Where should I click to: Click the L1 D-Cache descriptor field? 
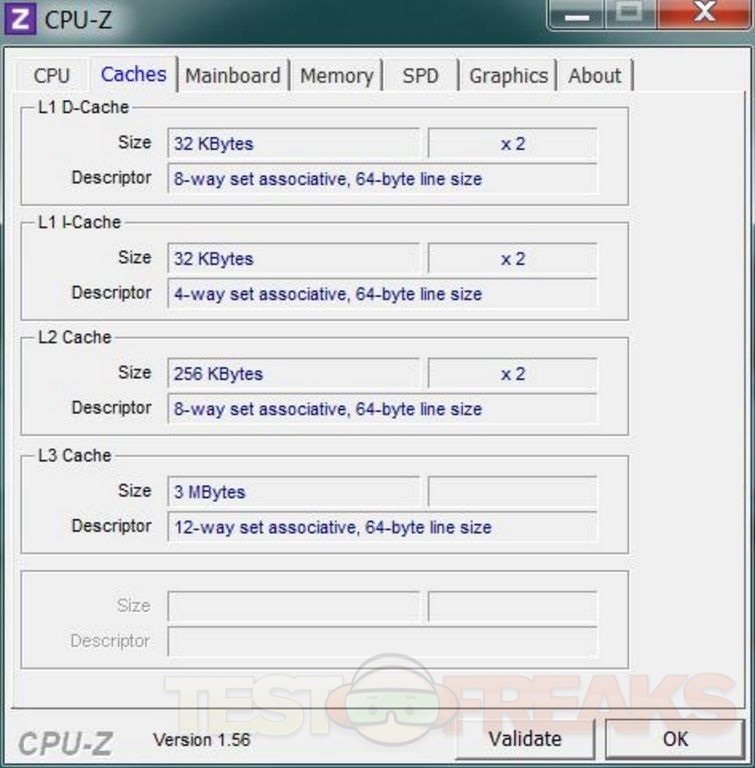(x=382, y=179)
